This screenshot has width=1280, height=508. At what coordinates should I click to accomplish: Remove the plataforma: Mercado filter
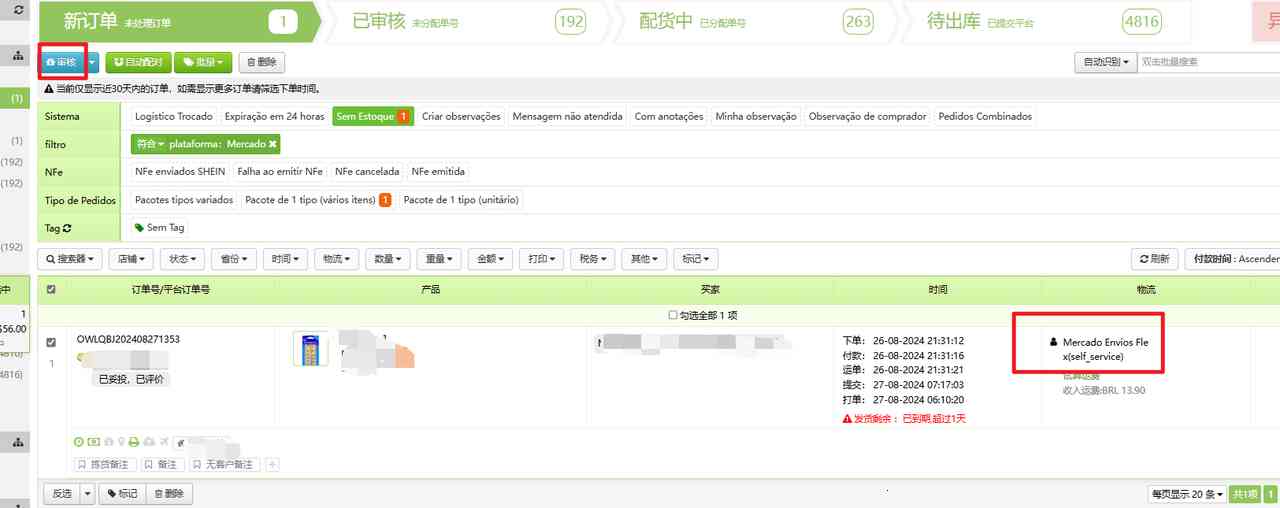click(273, 145)
